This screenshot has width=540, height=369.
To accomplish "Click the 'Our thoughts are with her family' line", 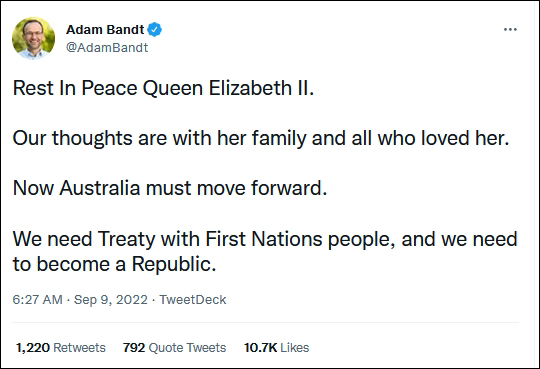I will click(261, 138).
